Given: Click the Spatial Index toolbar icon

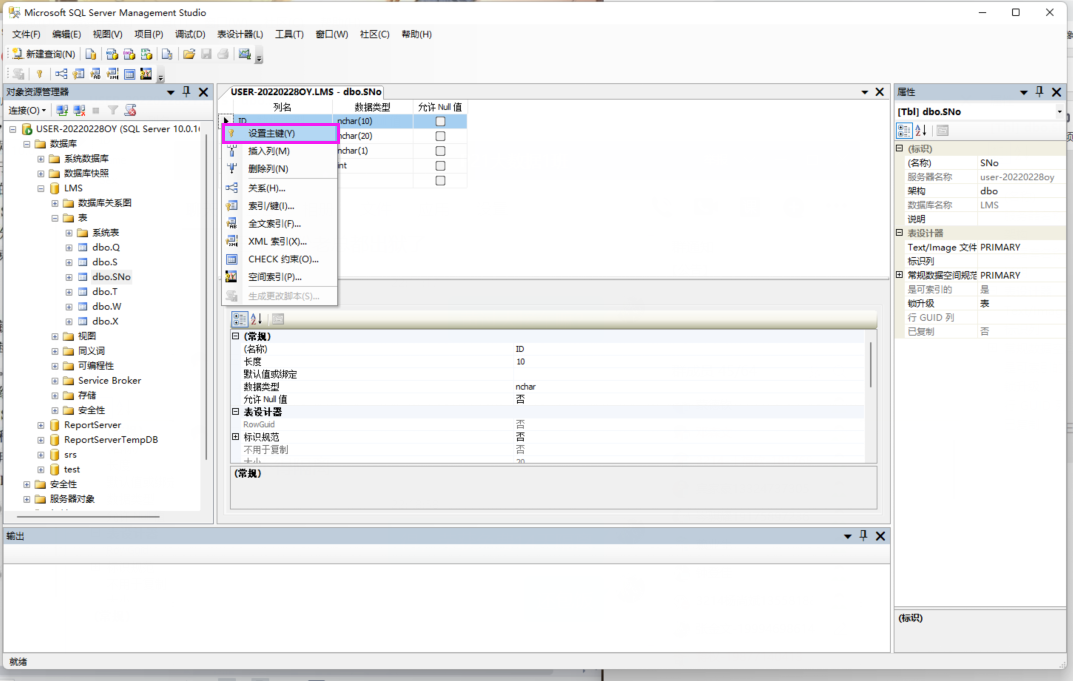Looking at the screenshot, I should coord(146,74).
